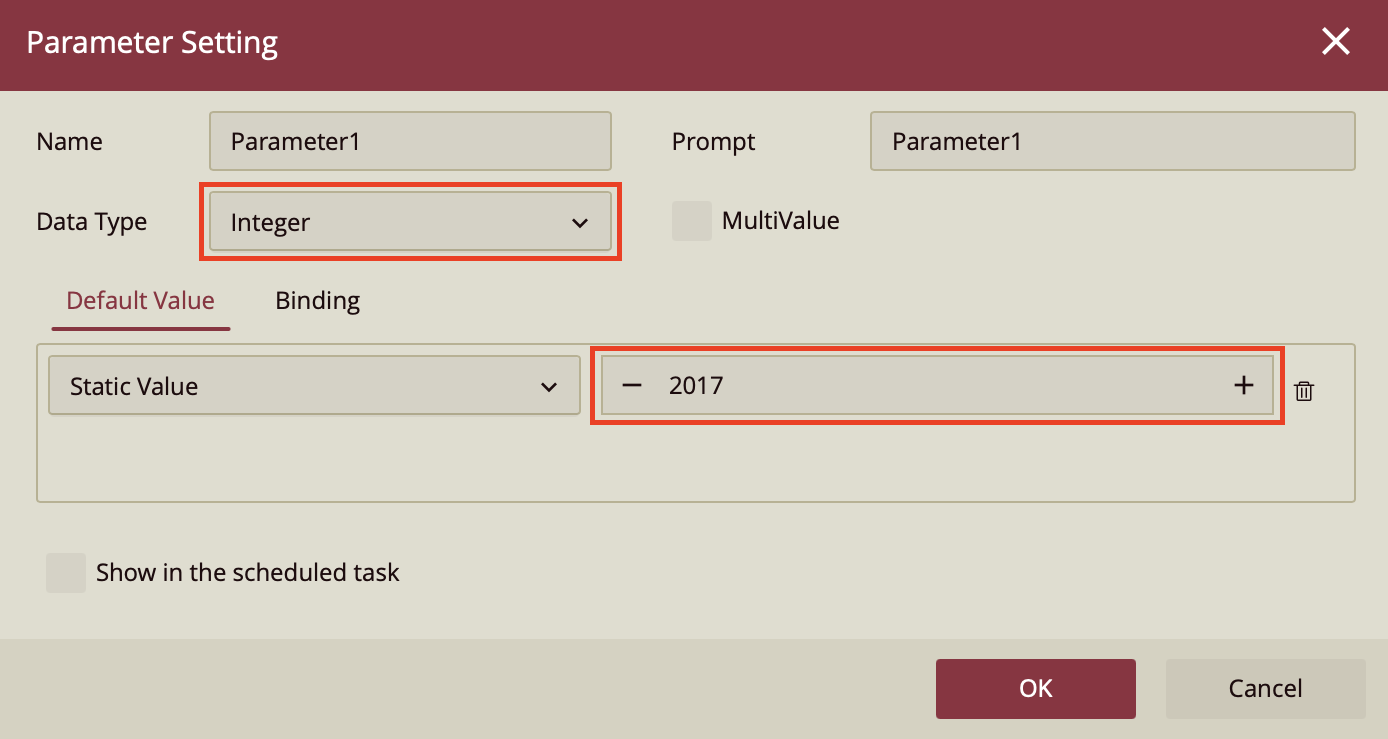
Task: Select the Default Value tab
Action: tap(140, 300)
